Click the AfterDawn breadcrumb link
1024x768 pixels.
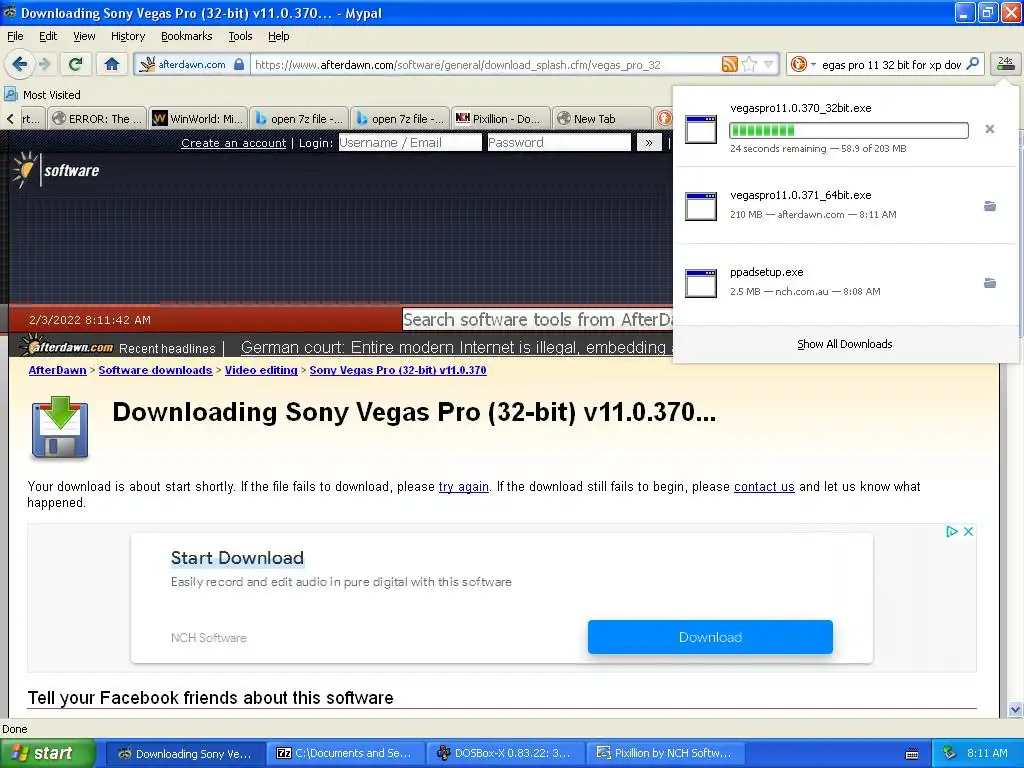(x=57, y=370)
